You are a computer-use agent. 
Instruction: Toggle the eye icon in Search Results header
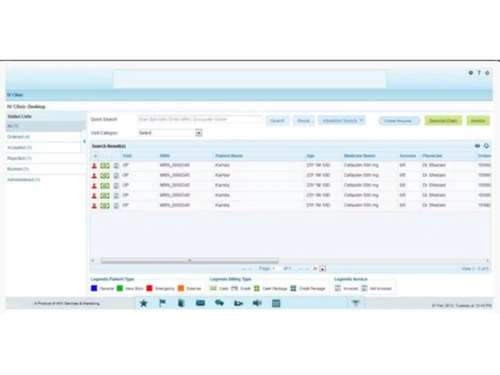pos(477,146)
